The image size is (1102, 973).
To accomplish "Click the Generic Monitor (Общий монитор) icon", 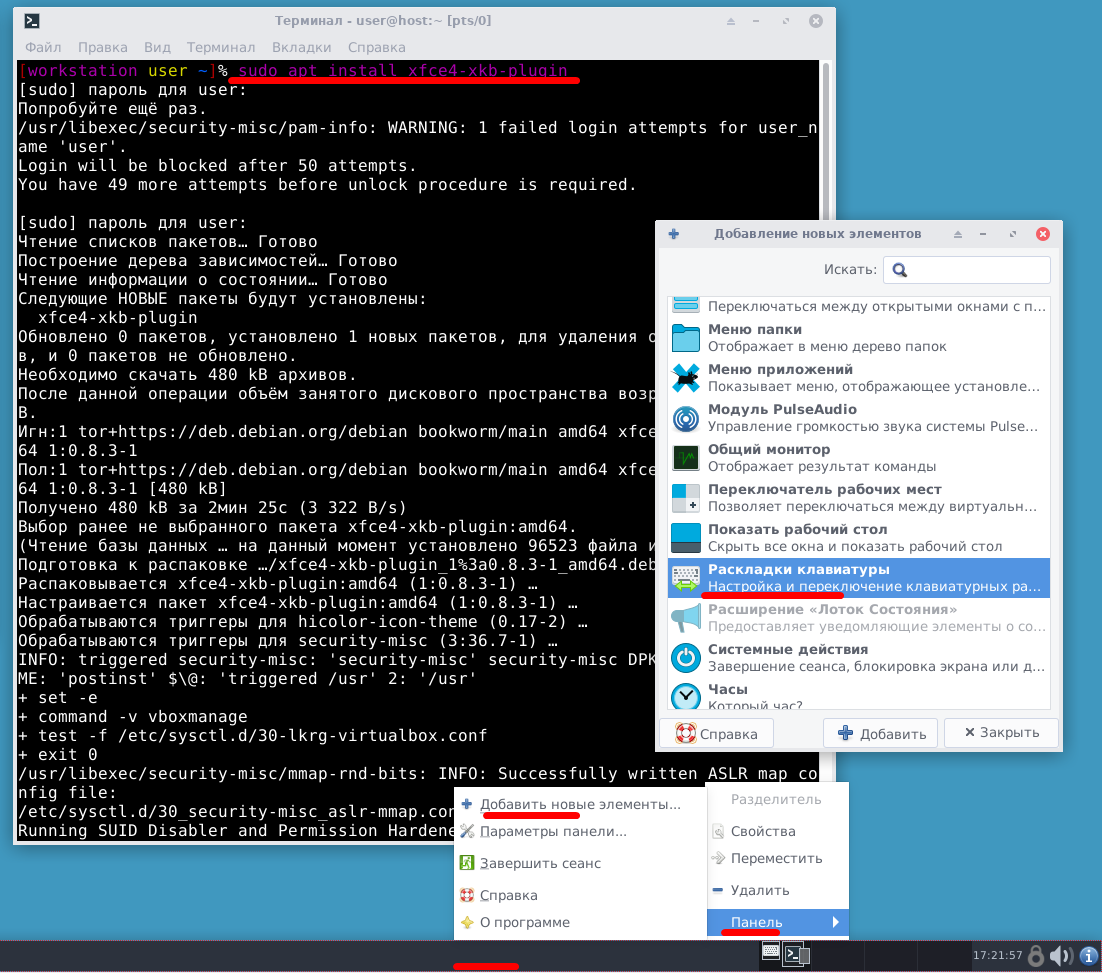I will pyautogui.click(x=686, y=458).
